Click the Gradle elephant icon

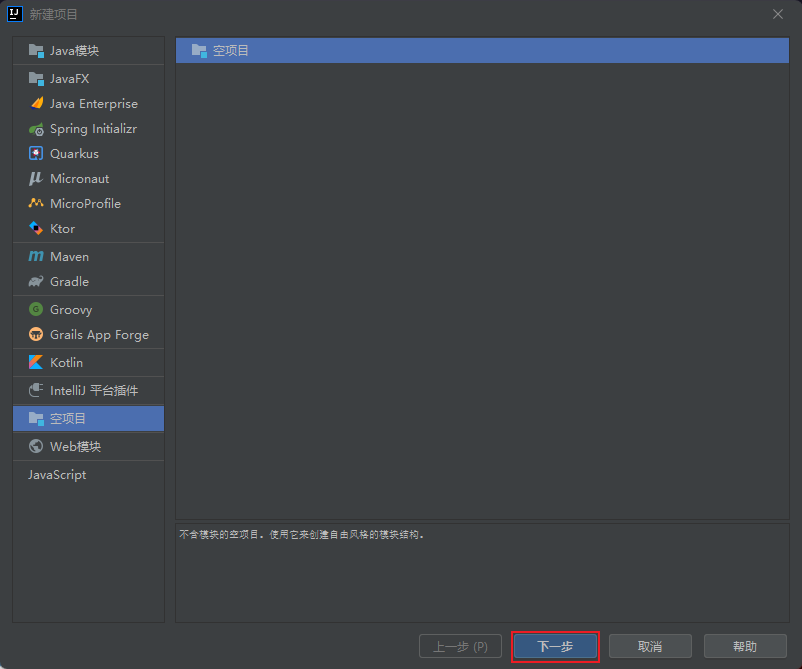tap(36, 281)
